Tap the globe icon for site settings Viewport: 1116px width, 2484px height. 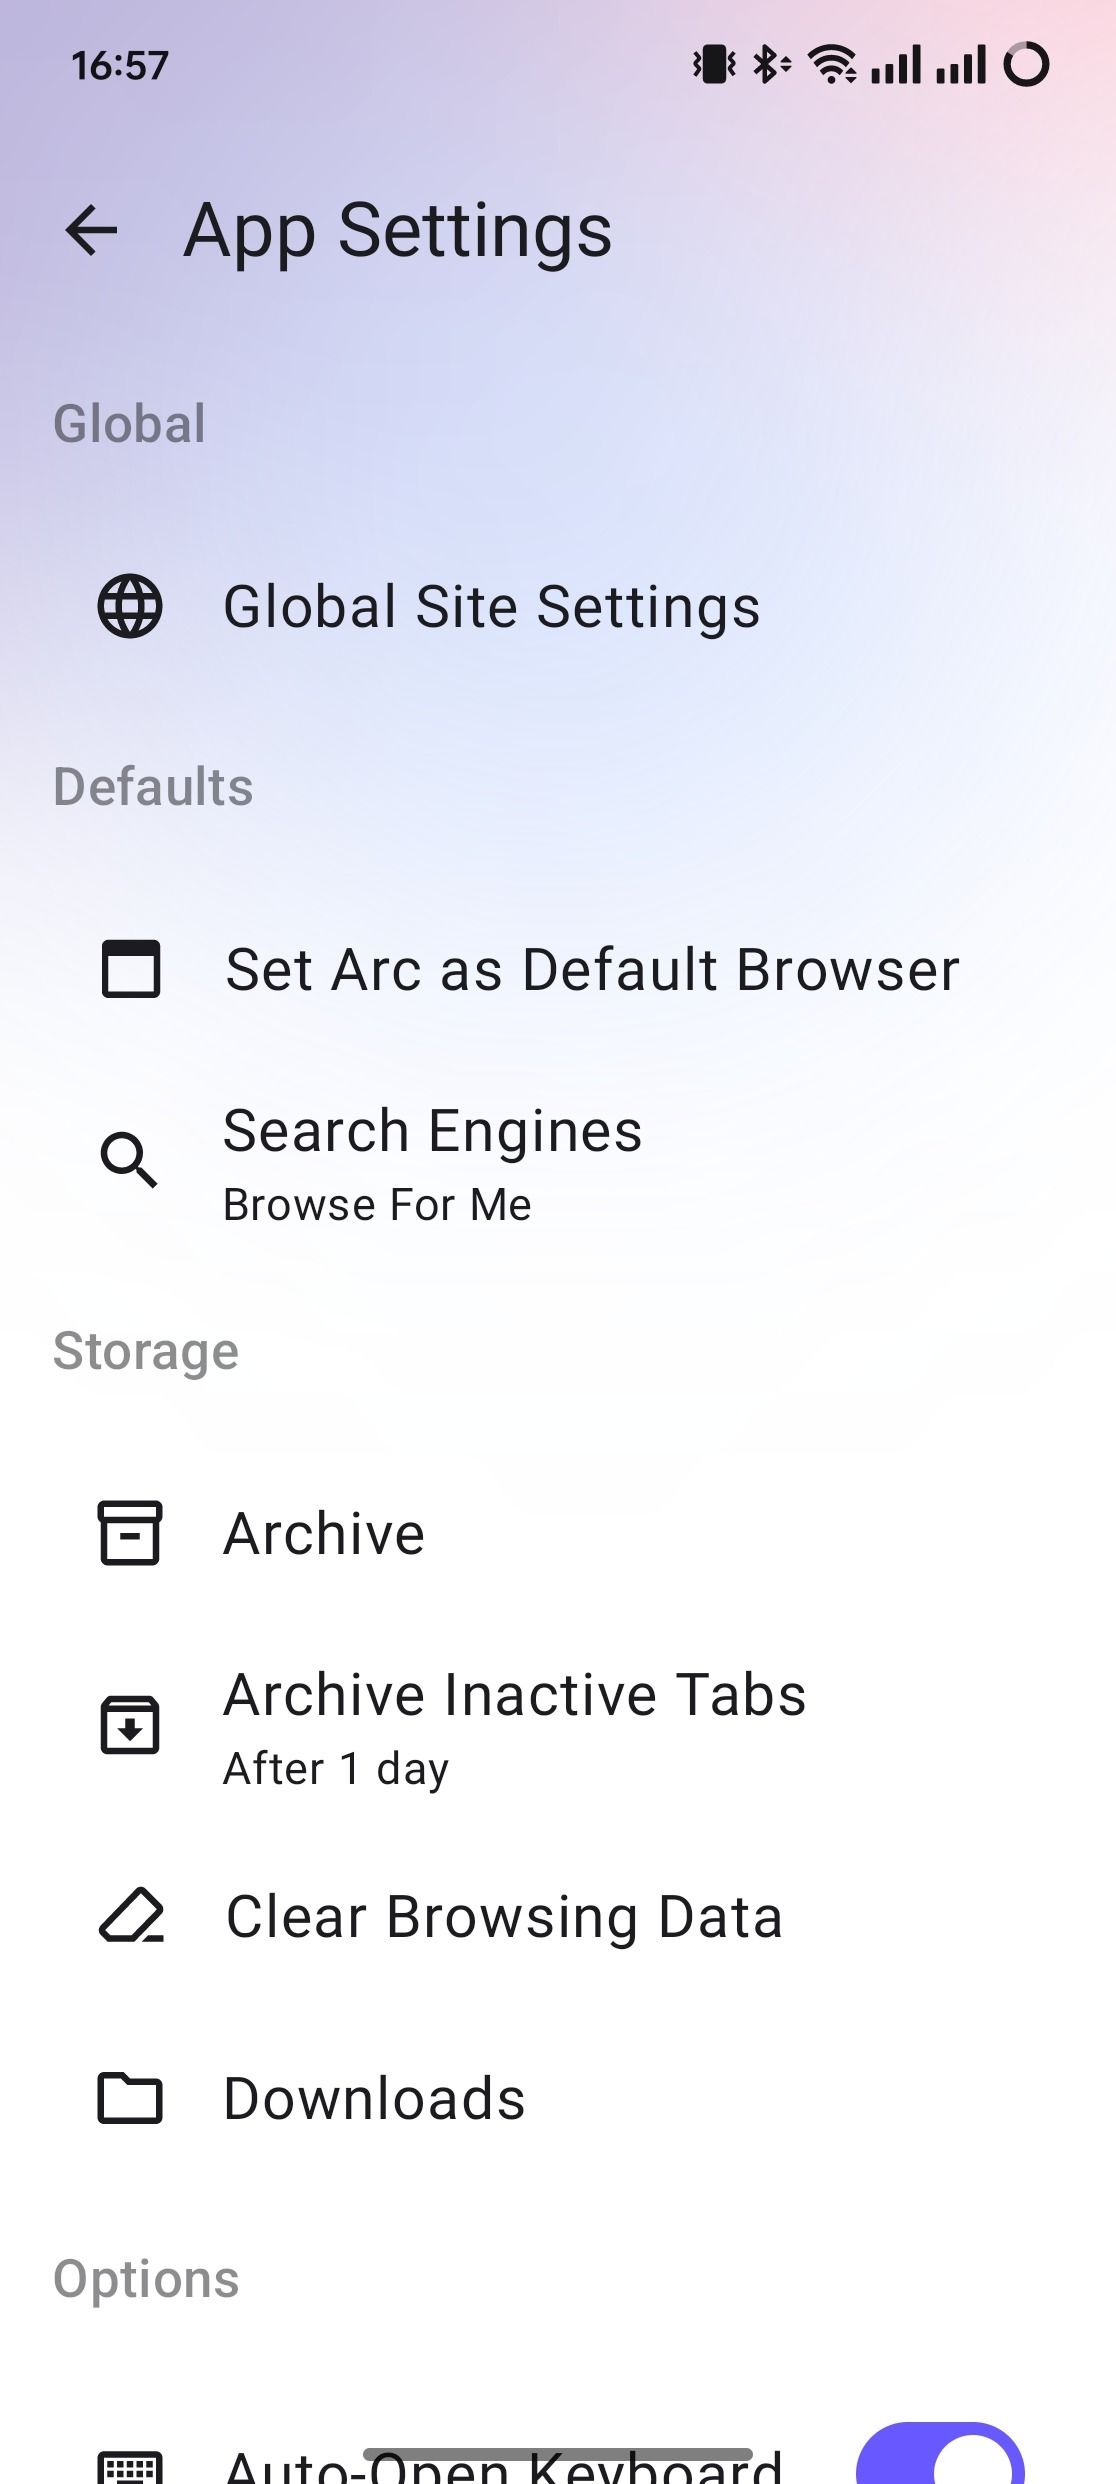pyautogui.click(x=130, y=606)
